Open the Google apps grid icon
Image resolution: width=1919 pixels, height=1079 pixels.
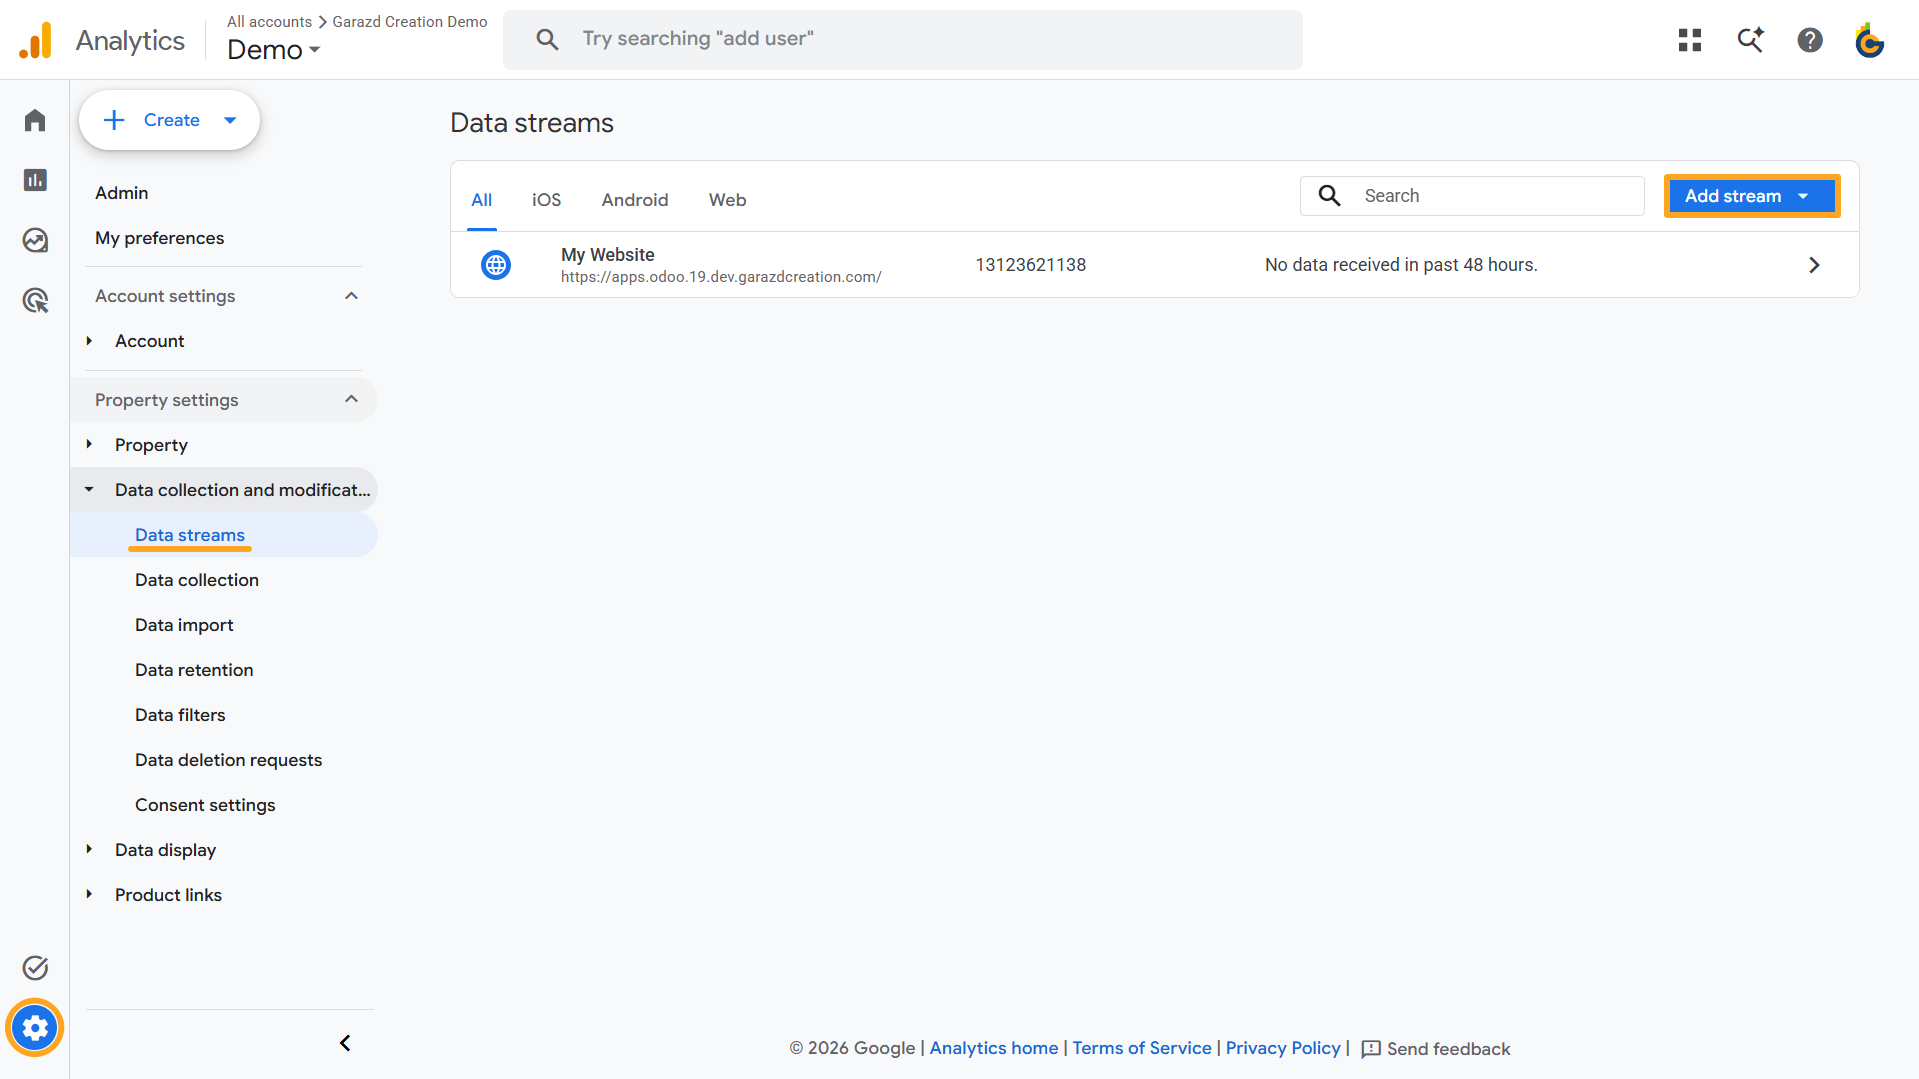click(x=1690, y=40)
